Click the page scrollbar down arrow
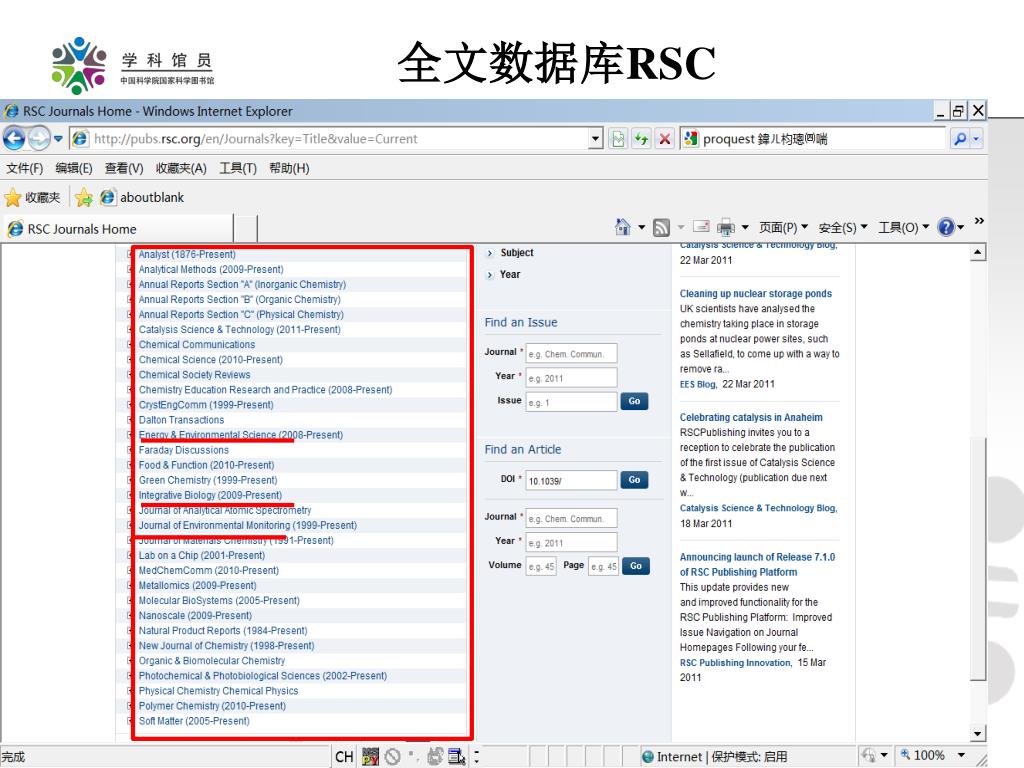Screen dimensions: 1024x768 click(978, 733)
